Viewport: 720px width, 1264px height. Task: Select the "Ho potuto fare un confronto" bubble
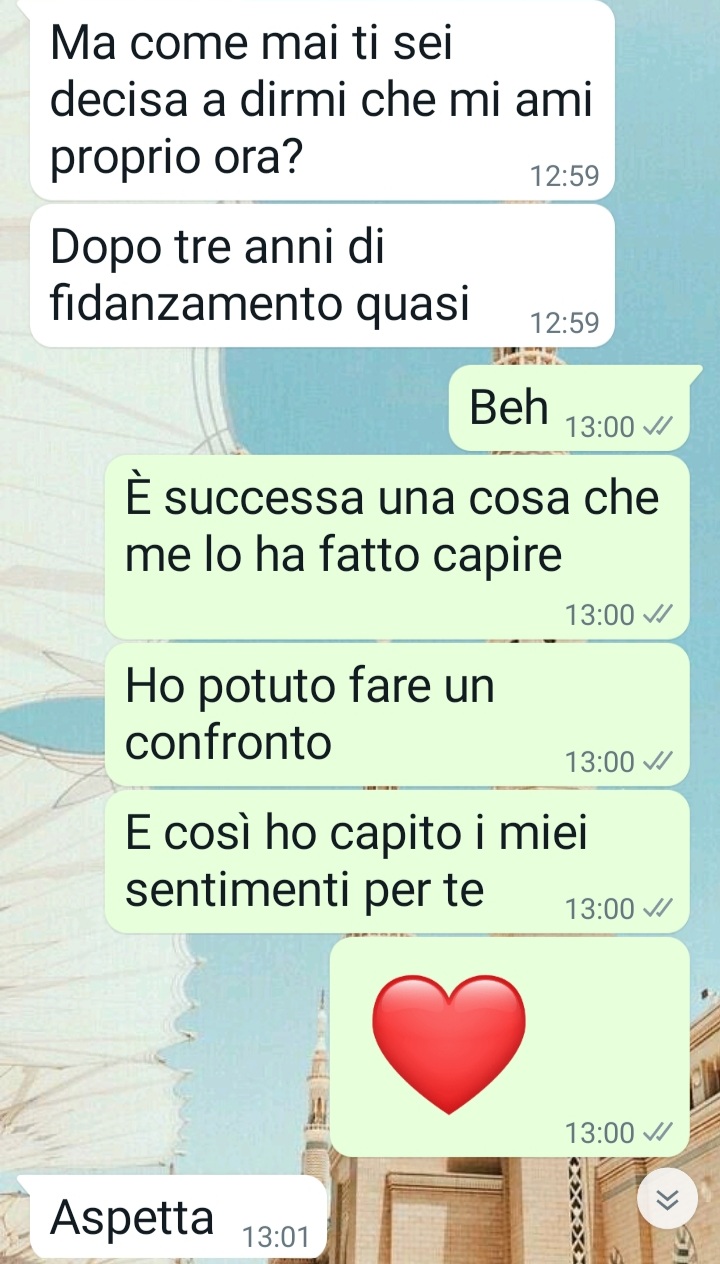coord(398,715)
